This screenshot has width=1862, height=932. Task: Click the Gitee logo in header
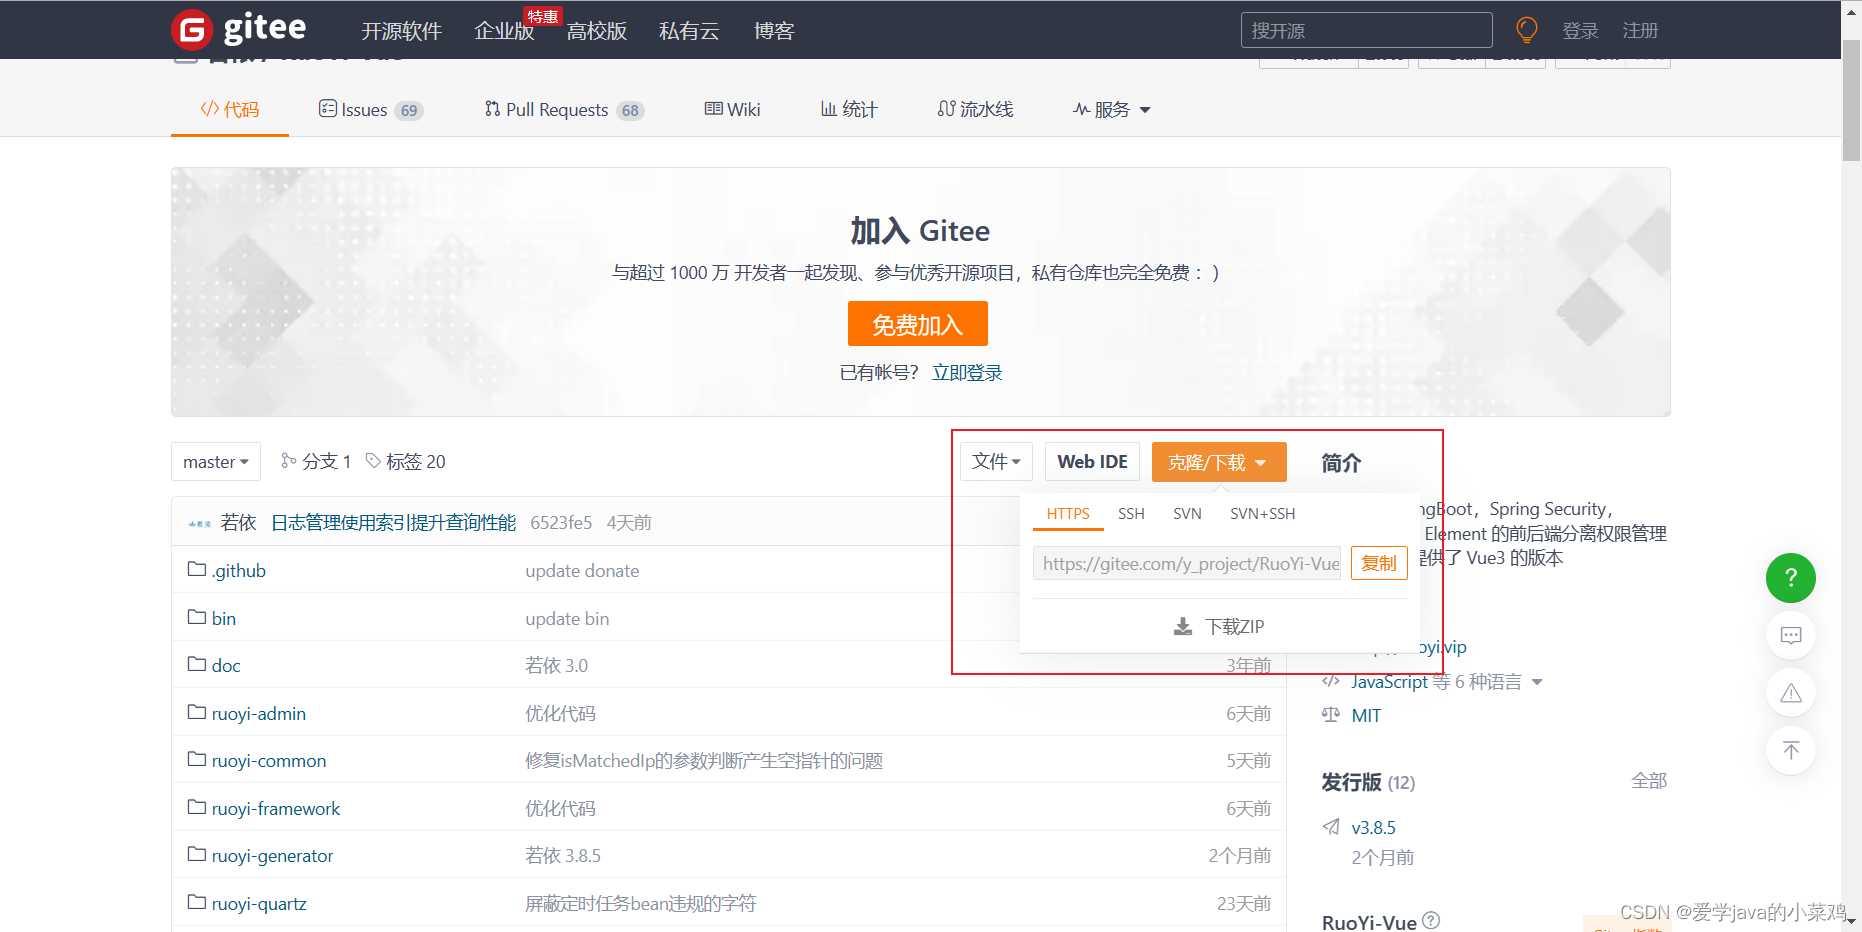[x=239, y=29]
